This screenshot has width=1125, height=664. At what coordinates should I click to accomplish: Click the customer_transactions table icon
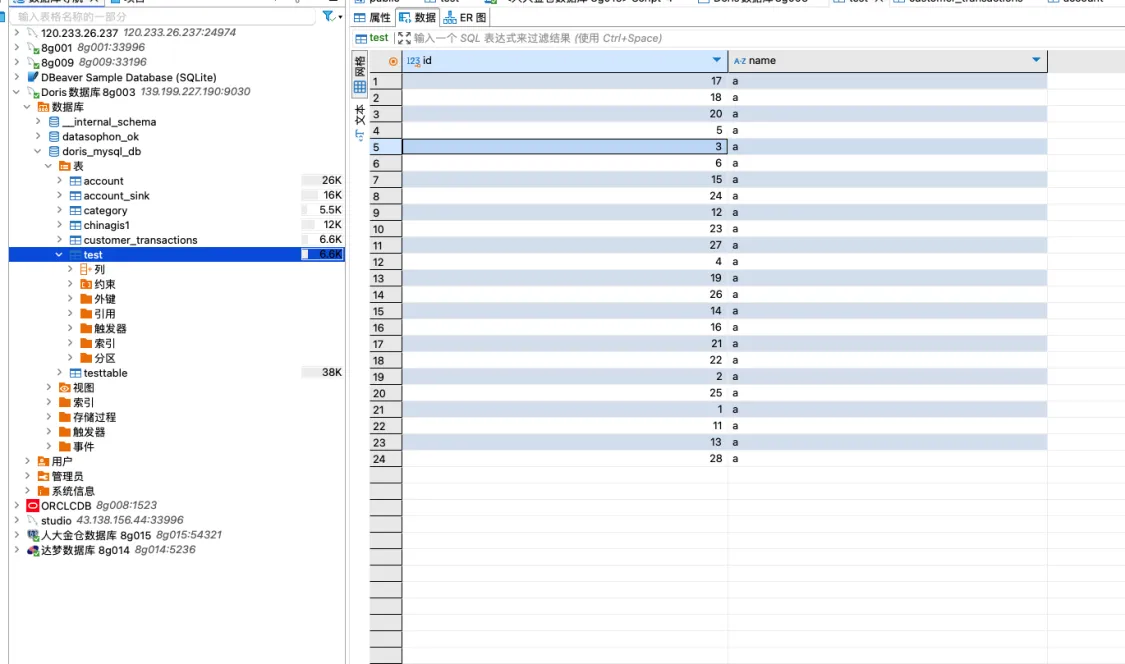pos(75,240)
